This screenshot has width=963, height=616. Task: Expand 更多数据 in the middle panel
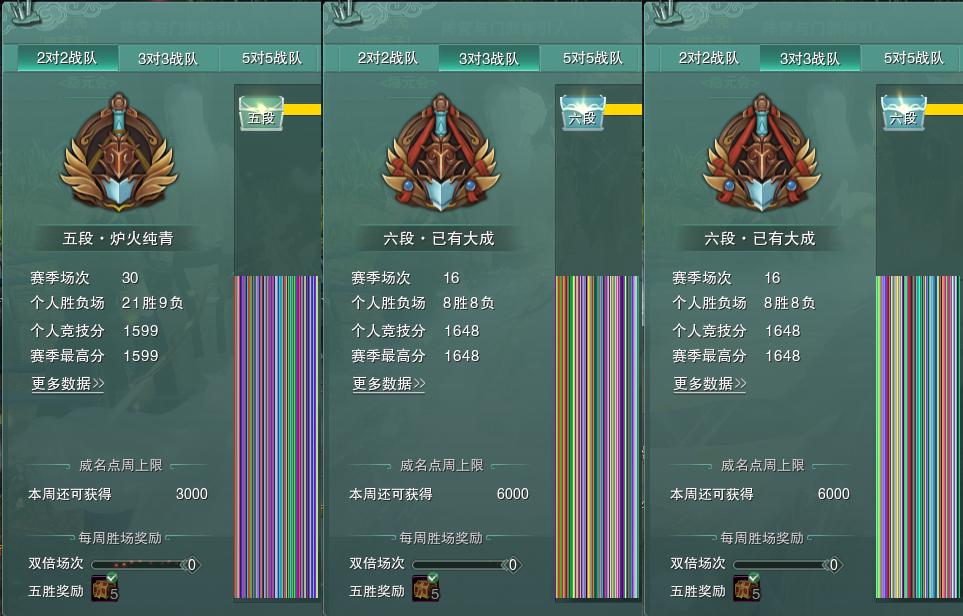[x=389, y=384]
